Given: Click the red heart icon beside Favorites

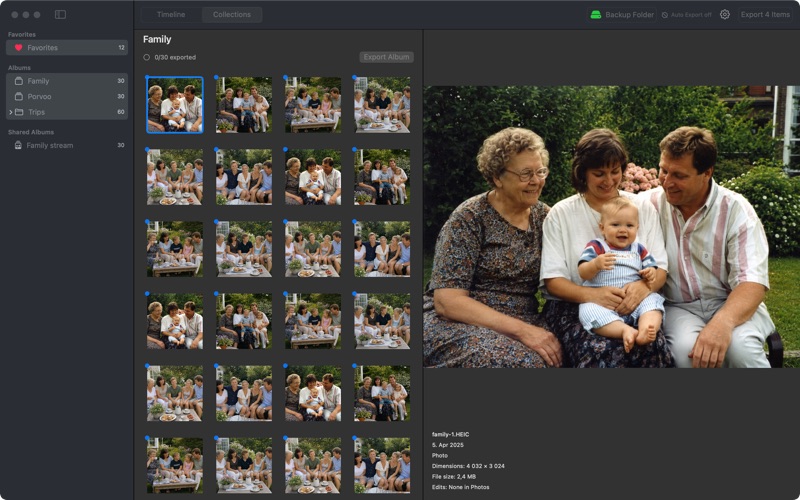Looking at the screenshot, I should 18,47.
